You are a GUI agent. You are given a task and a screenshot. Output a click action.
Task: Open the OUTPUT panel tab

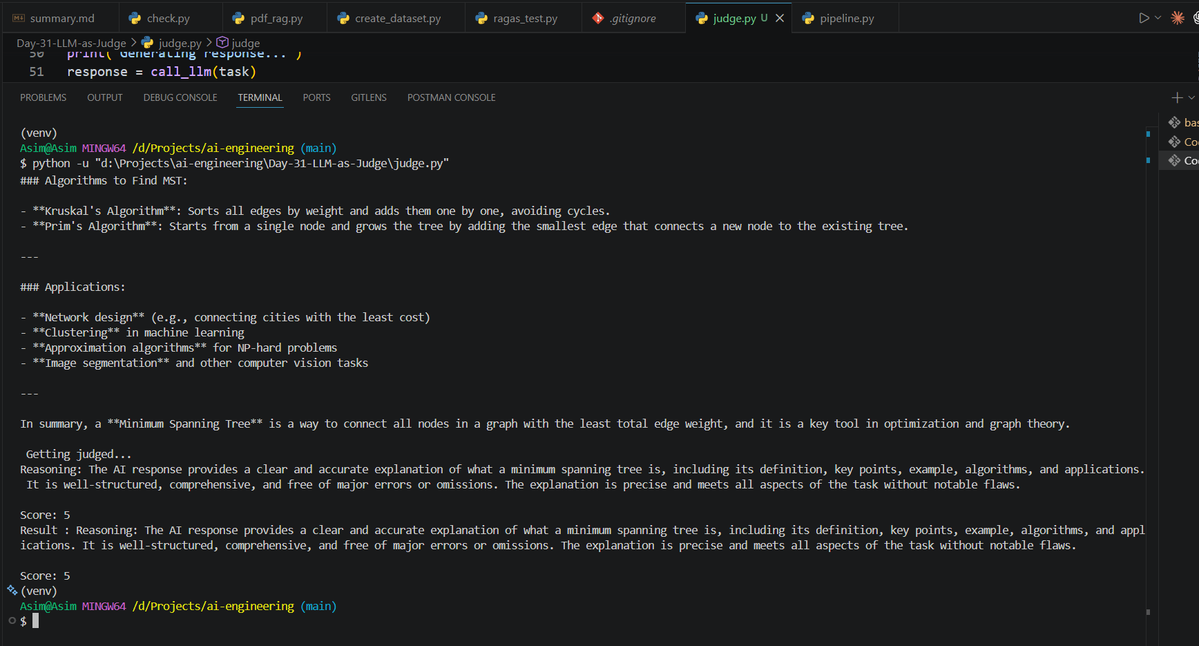point(105,98)
